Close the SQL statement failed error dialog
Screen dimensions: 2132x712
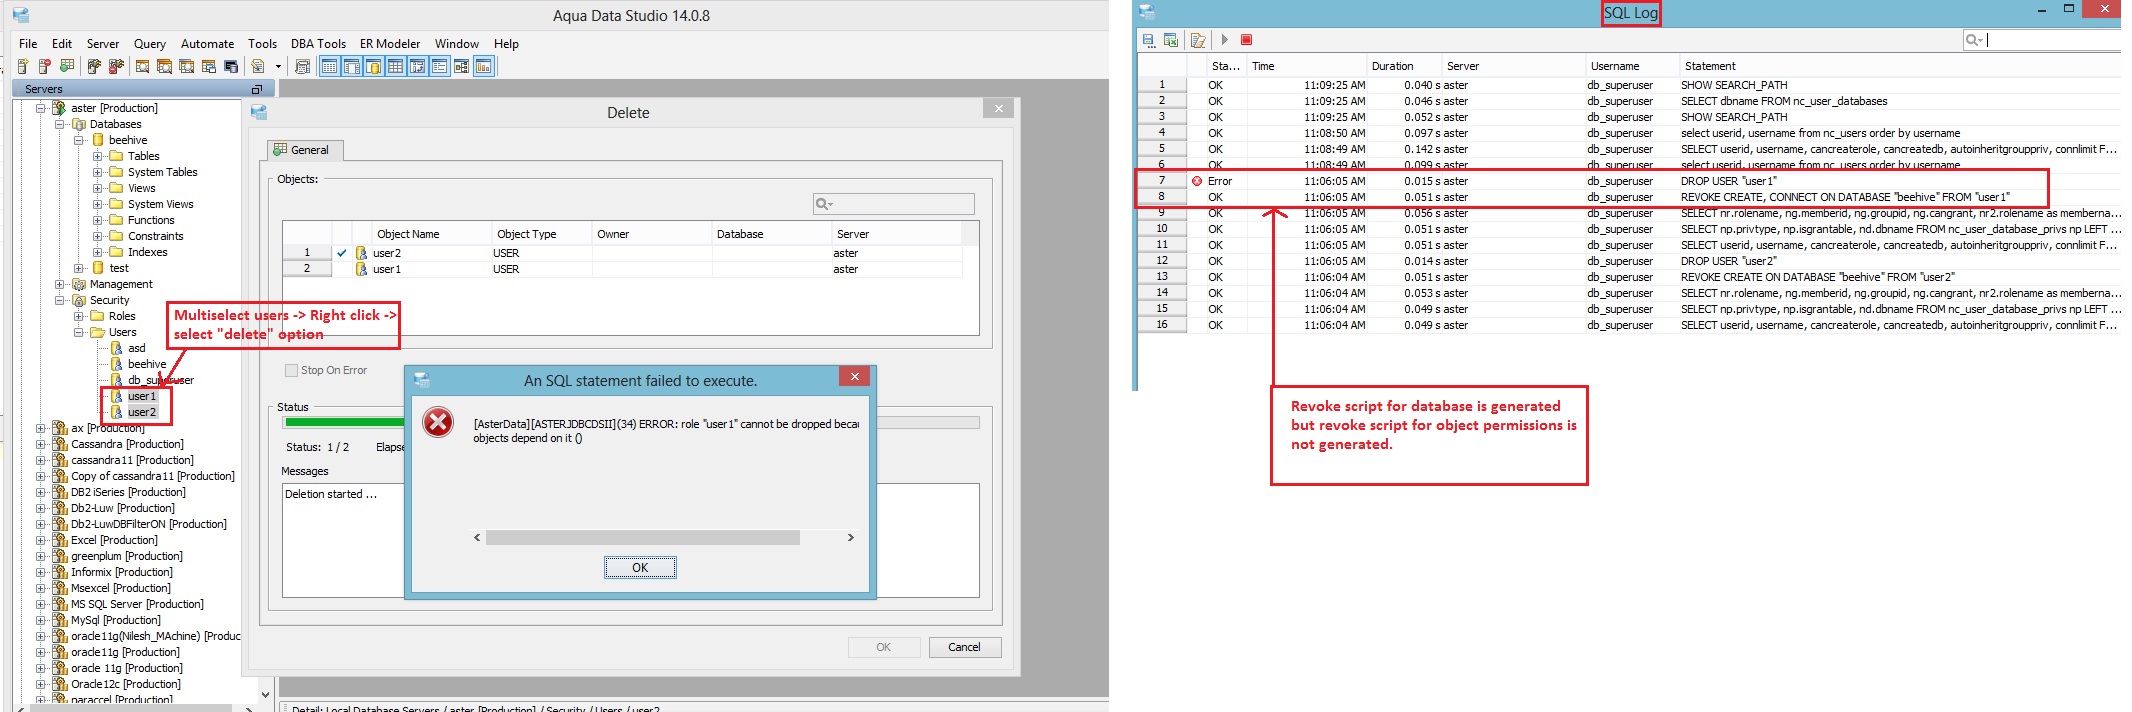tap(854, 376)
